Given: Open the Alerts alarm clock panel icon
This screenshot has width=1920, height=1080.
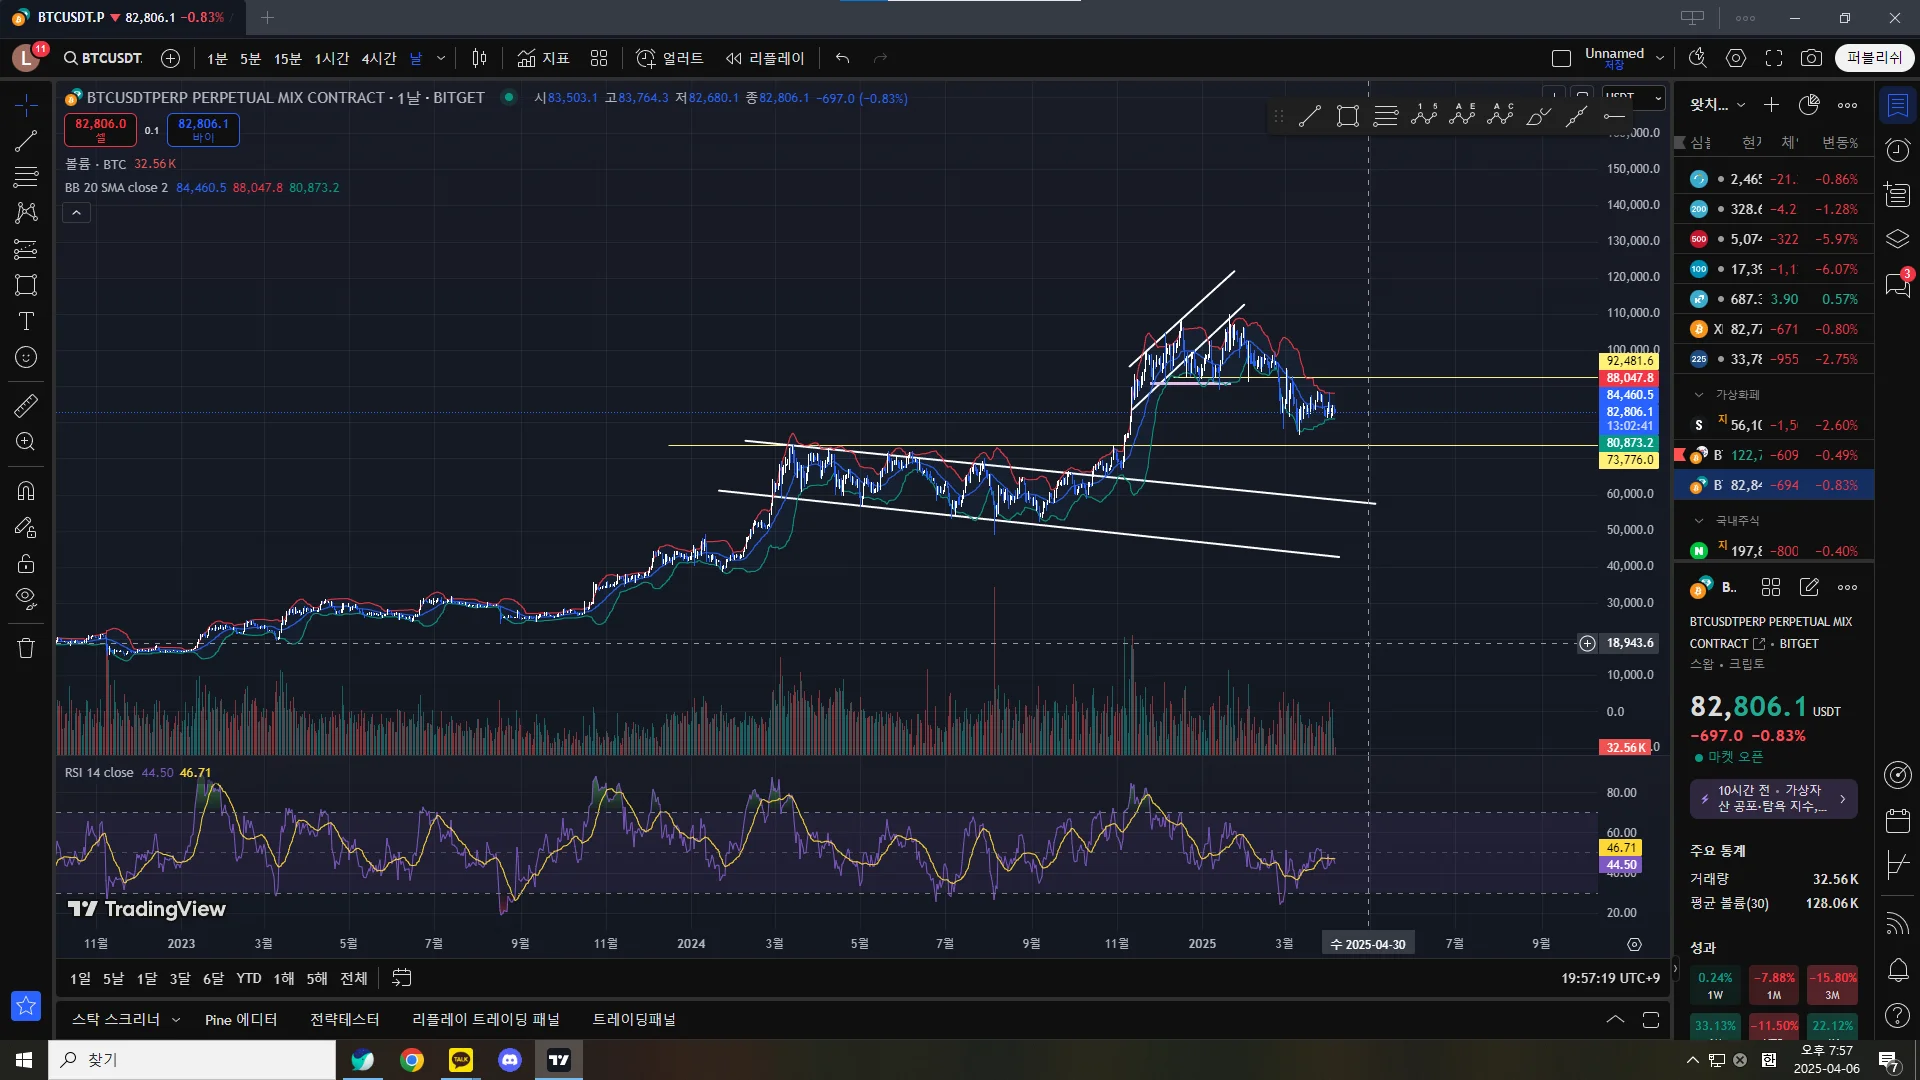Looking at the screenshot, I should tap(1897, 150).
